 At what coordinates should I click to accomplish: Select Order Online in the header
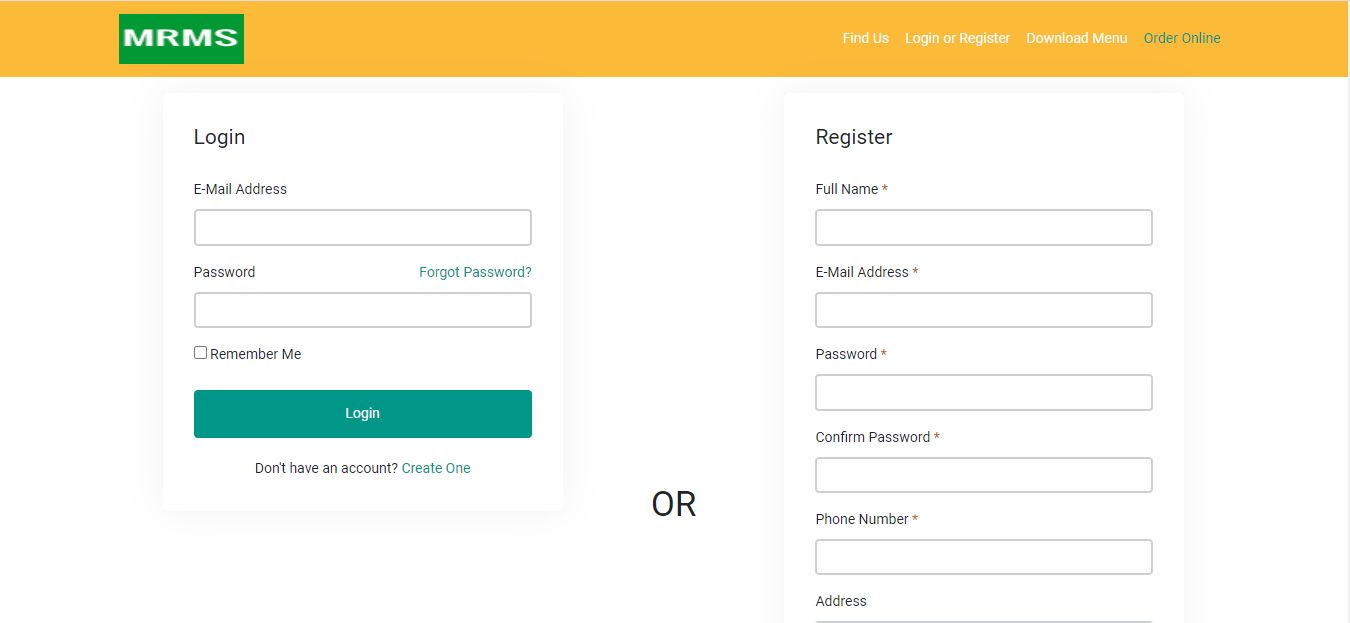click(x=1182, y=38)
